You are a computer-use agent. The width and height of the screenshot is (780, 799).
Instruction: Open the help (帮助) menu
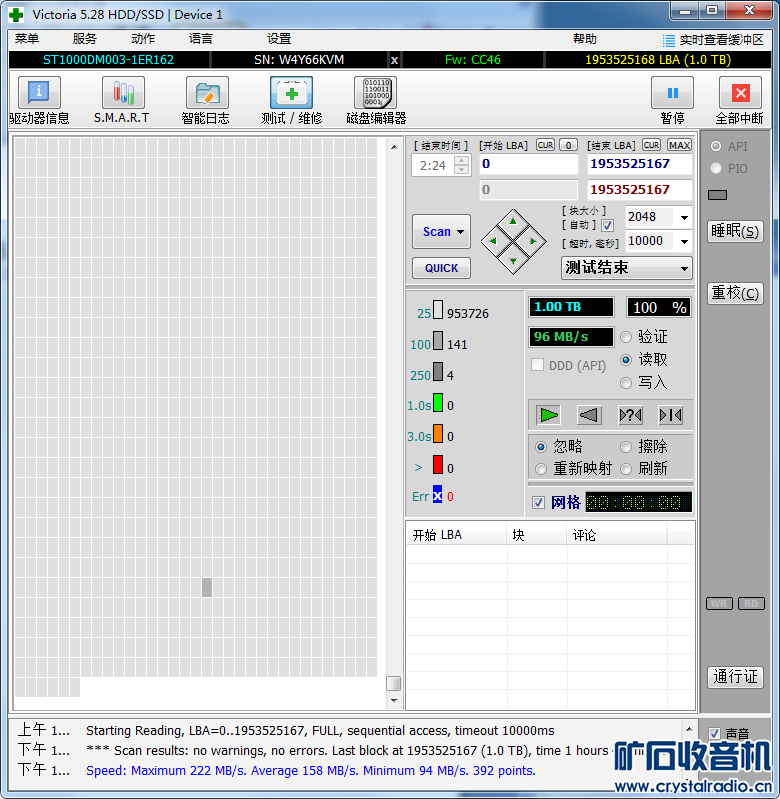585,39
